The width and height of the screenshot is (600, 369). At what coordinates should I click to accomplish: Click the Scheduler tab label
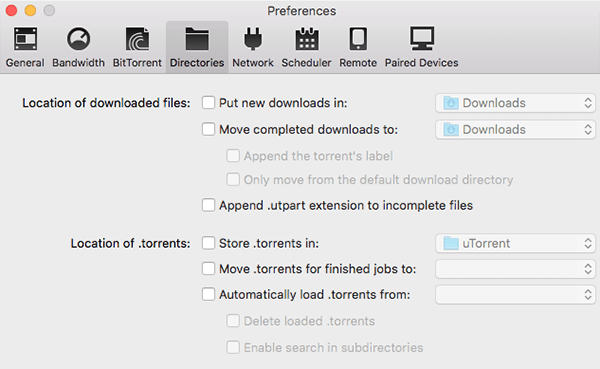tap(307, 63)
